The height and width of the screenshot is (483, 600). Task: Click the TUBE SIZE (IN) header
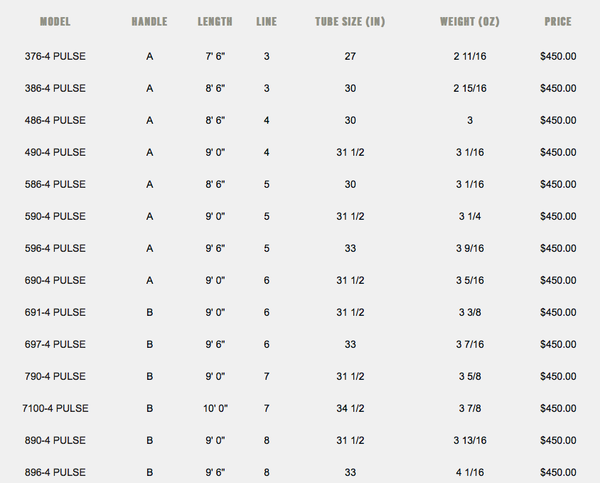coord(351,21)
